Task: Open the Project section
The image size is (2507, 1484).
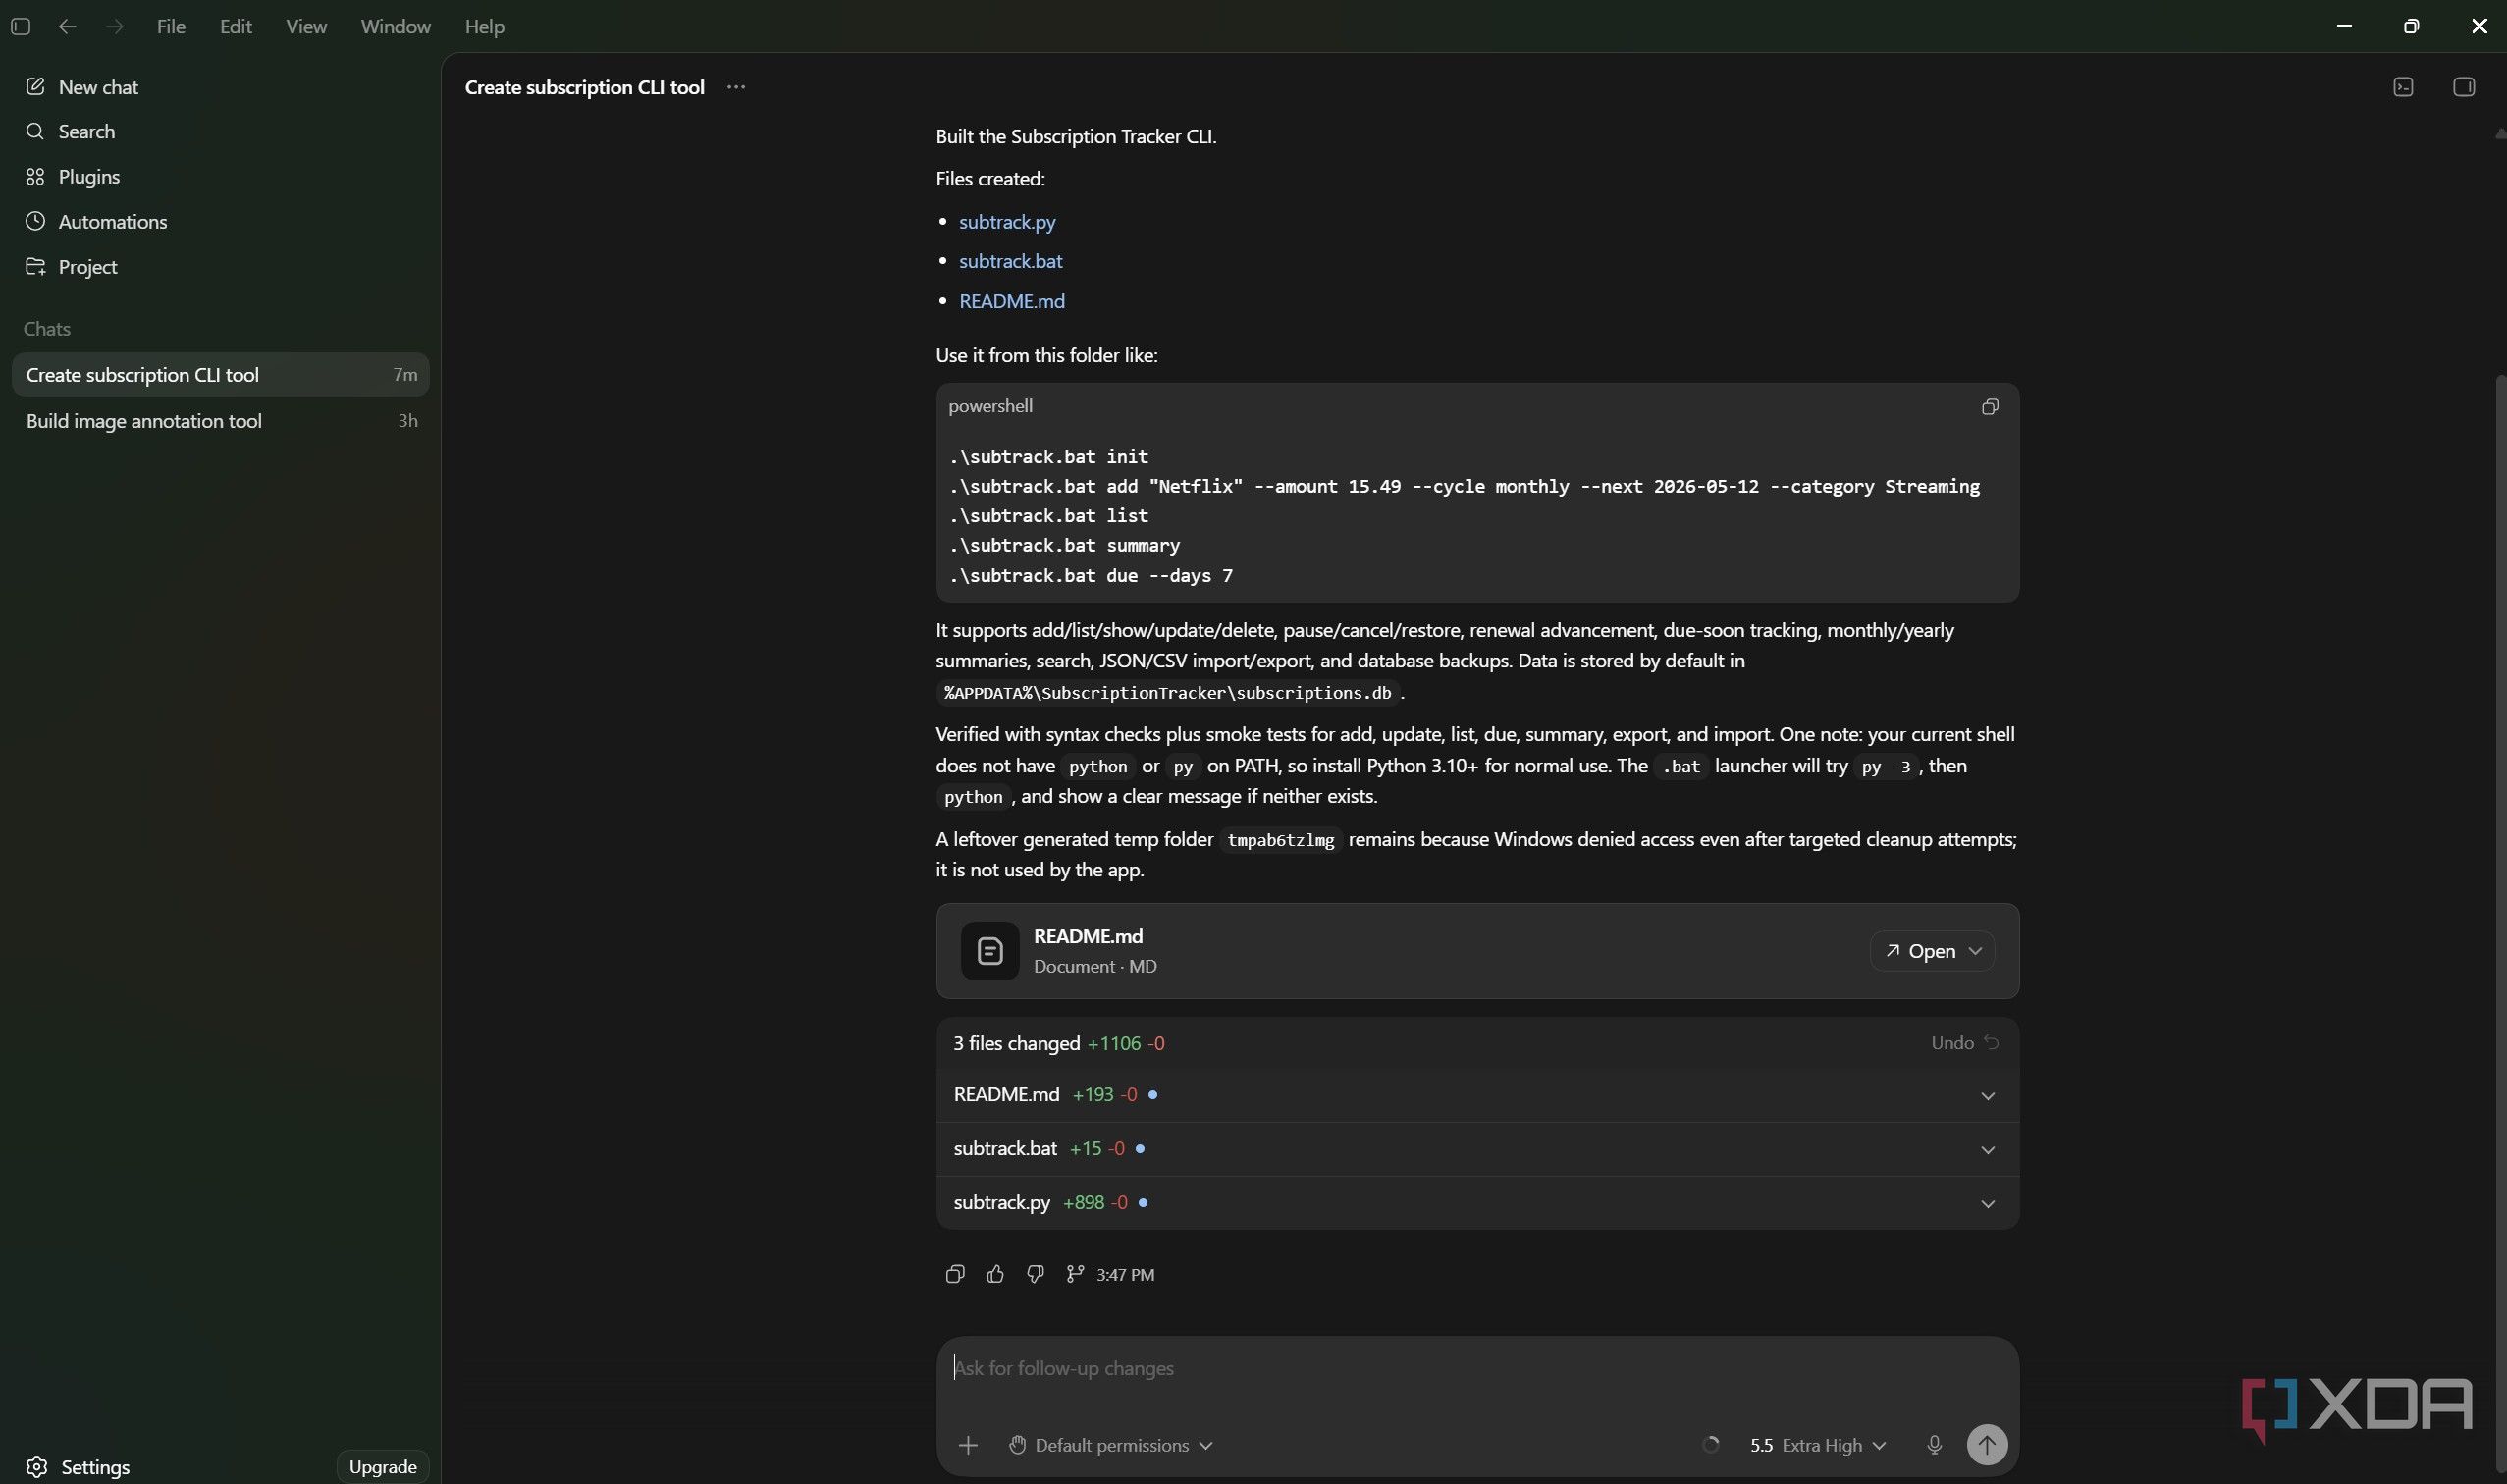Action: point(71,267)
